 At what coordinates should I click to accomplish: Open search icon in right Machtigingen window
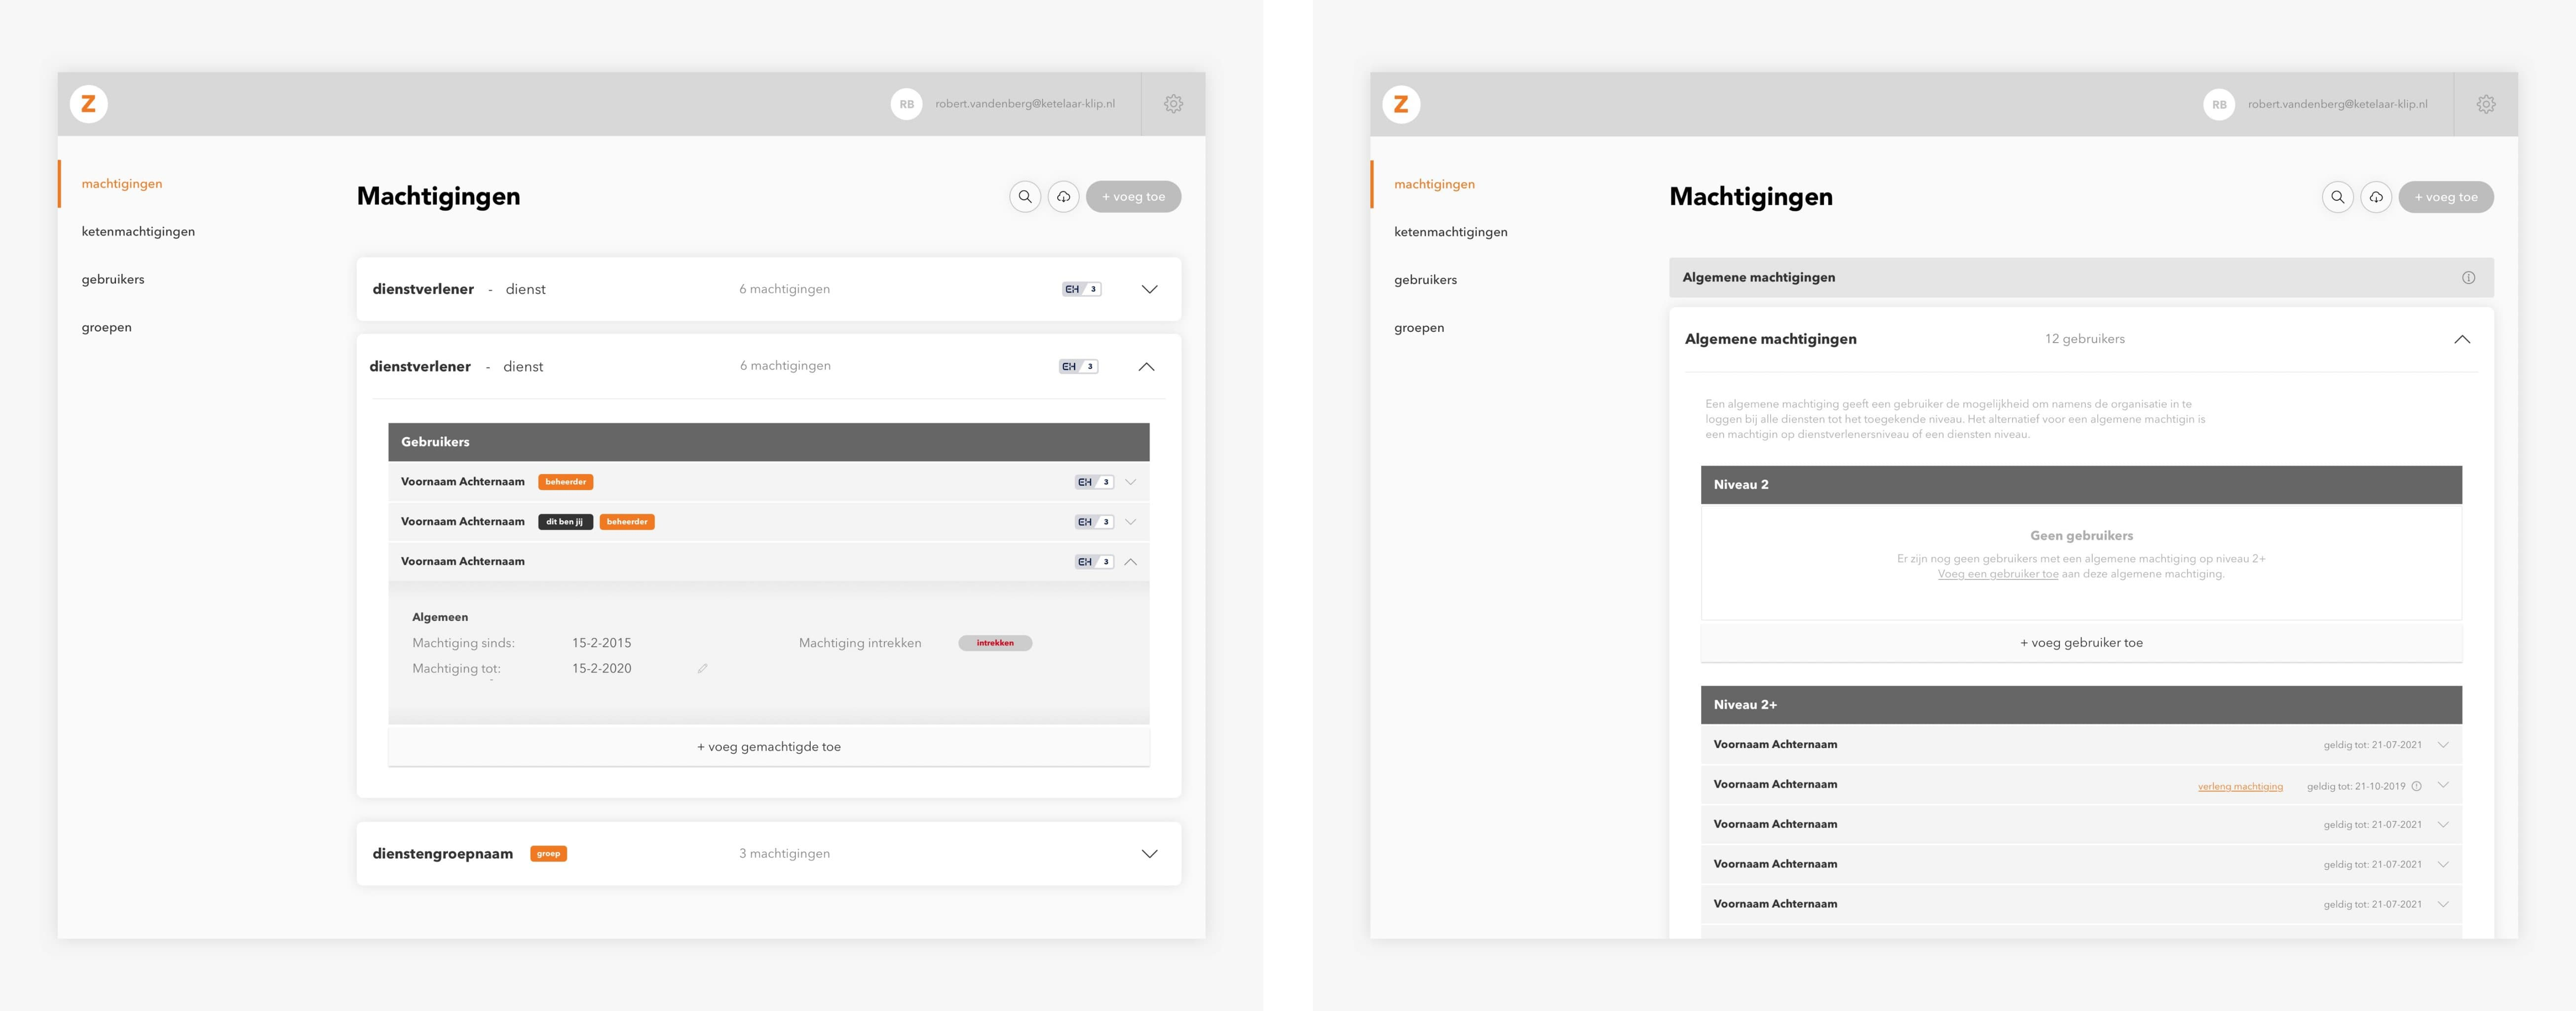click(2337, 197)
